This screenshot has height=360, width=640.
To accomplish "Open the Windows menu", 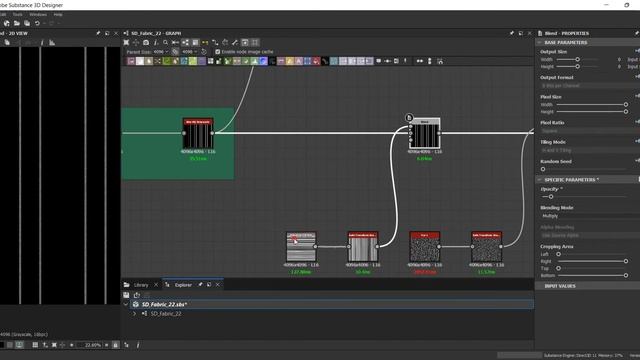I will (38, 14).
